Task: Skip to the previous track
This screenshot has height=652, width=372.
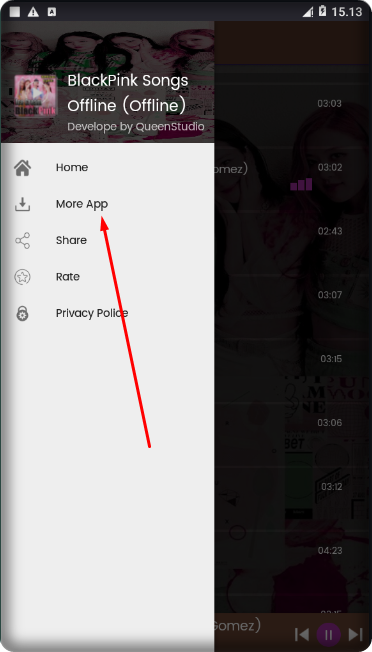Action: tap(302, 635)
